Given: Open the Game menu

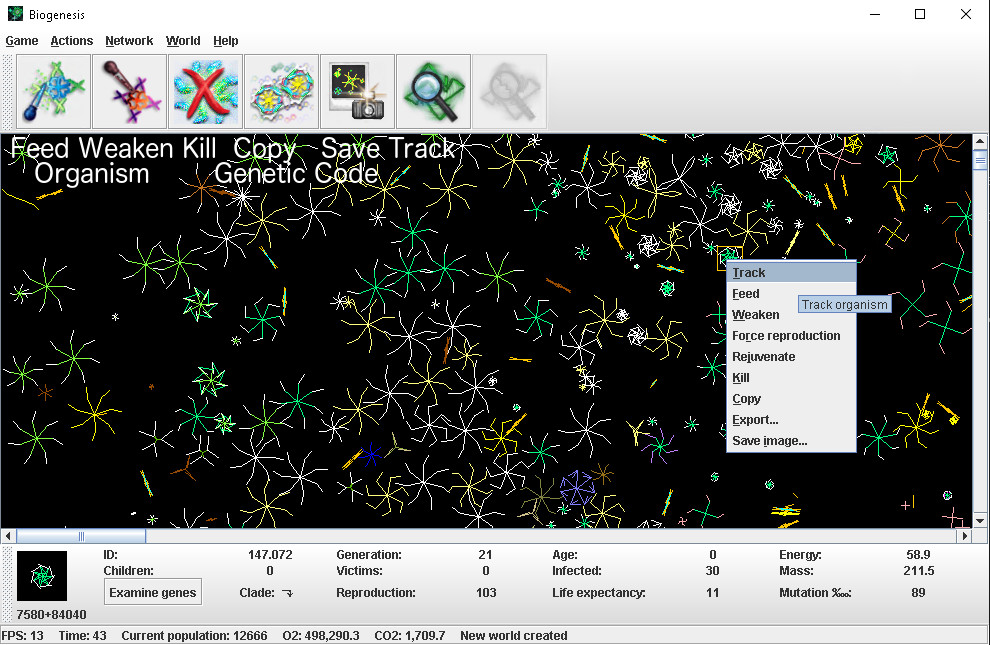Looking at the screenshot, I should coord(22,41).
